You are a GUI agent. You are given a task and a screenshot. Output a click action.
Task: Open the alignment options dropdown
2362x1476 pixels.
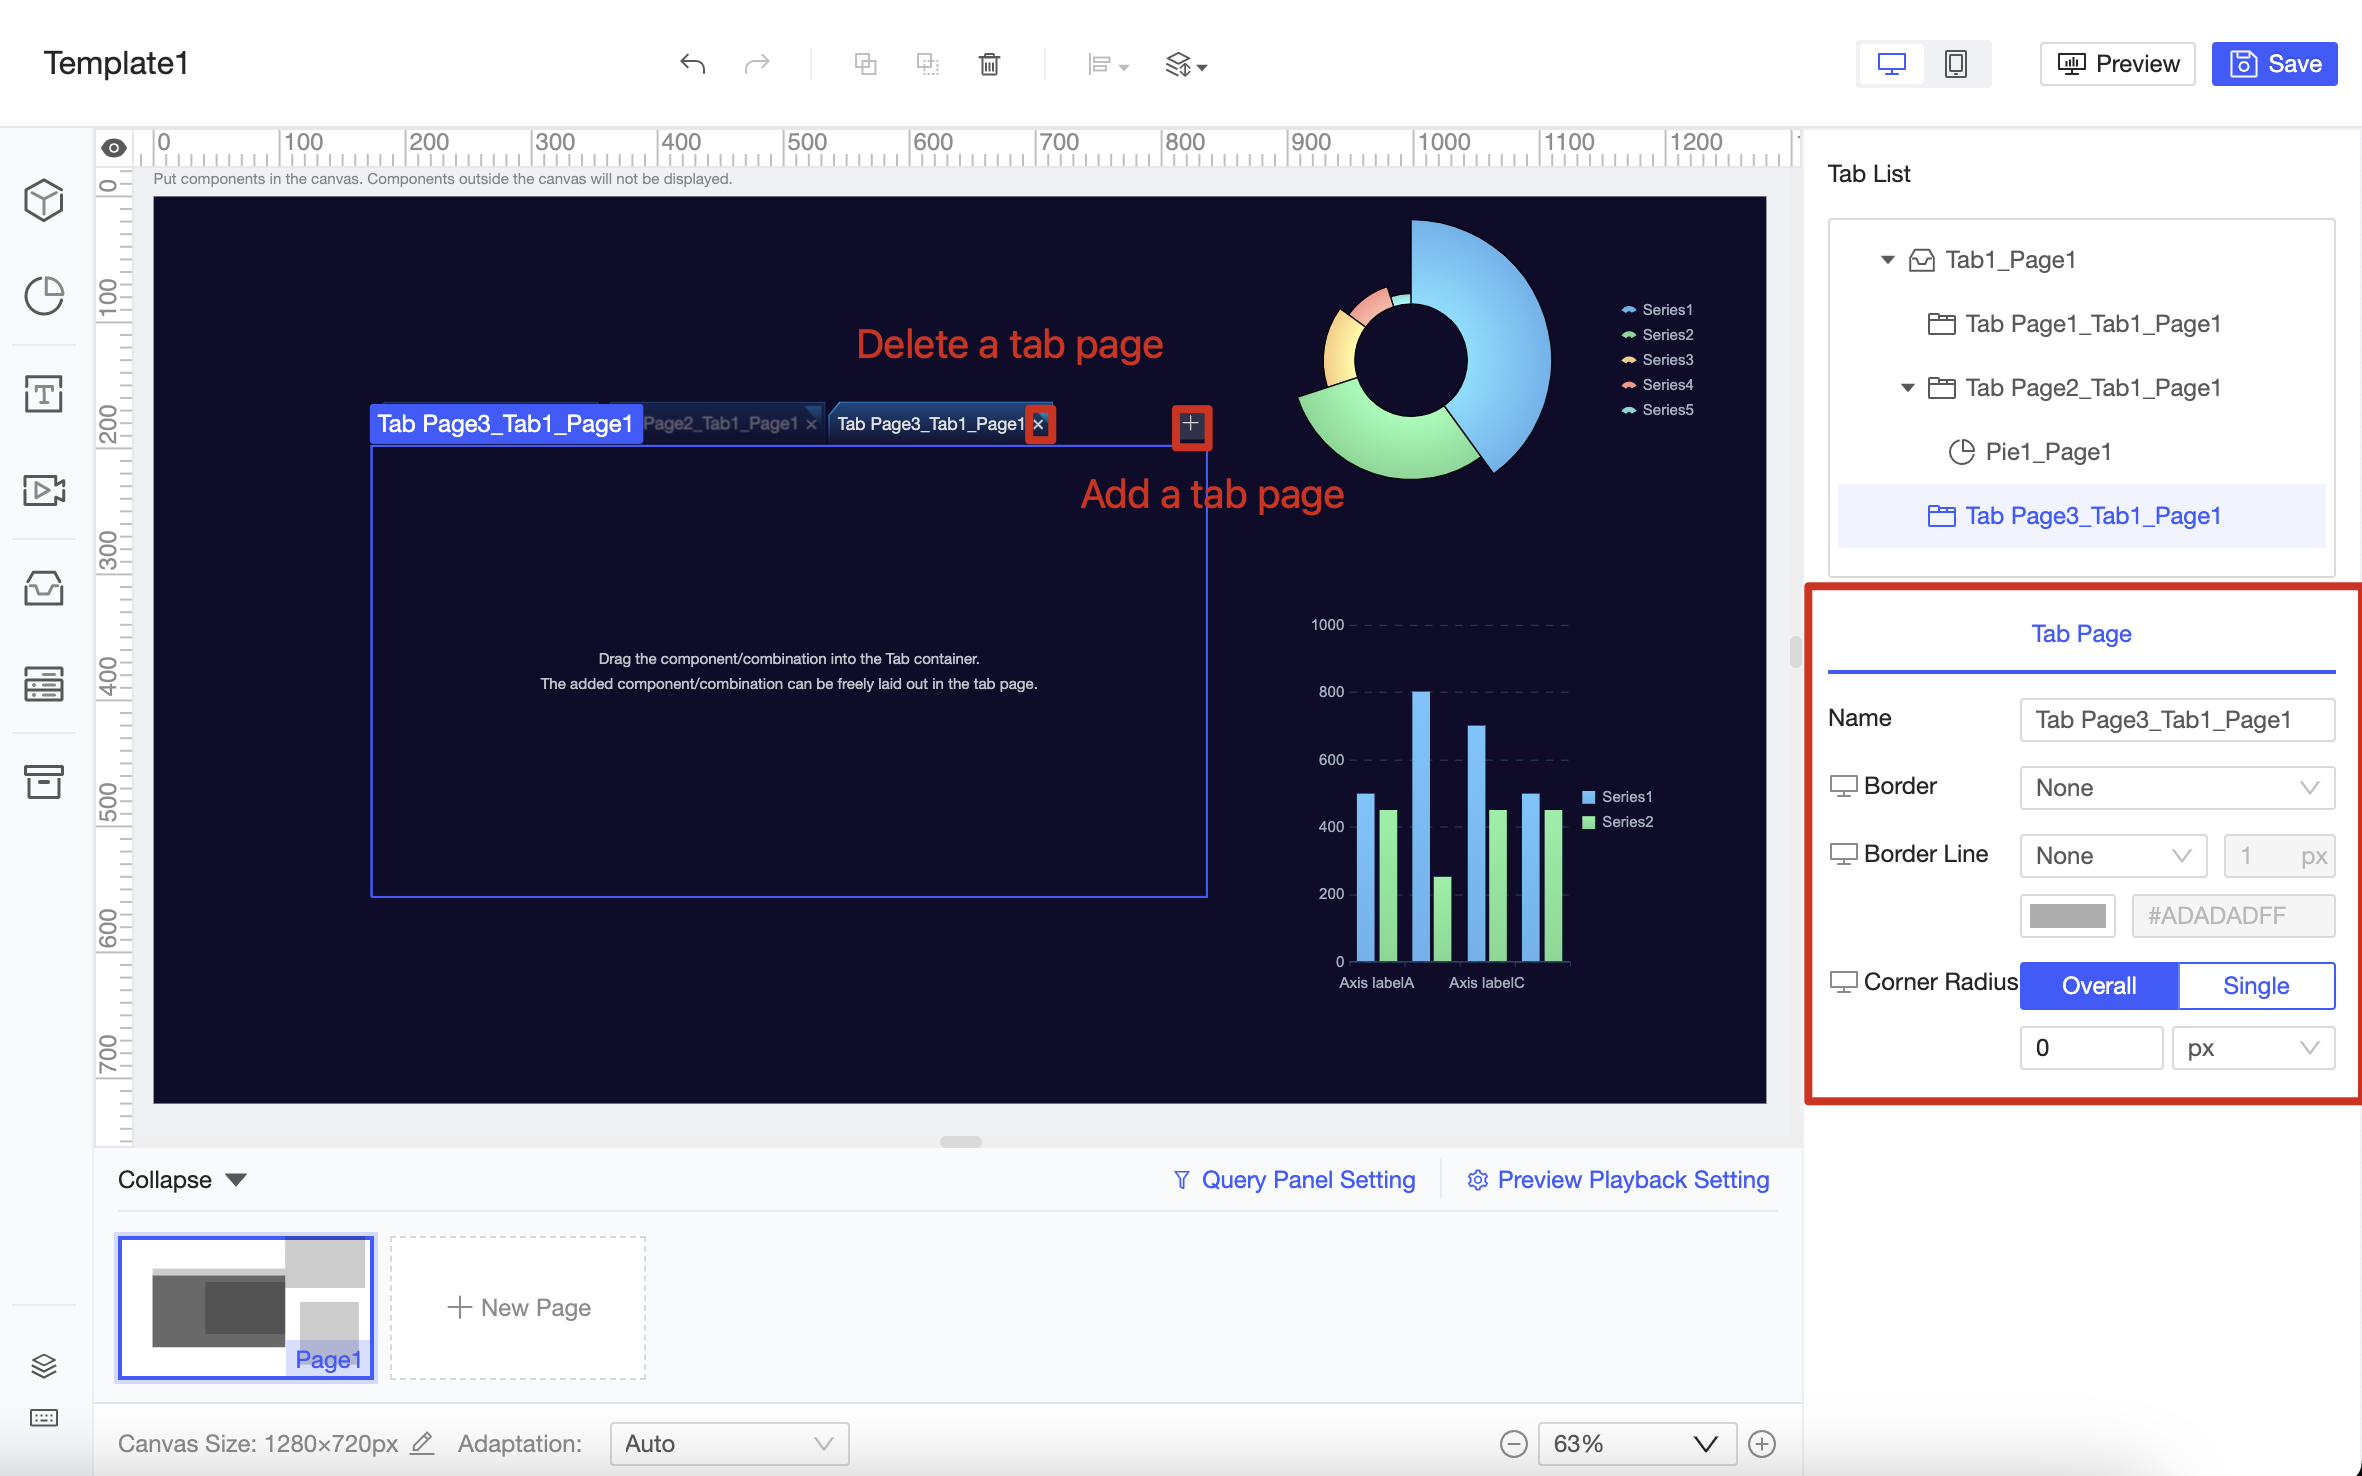[1108, 65]
